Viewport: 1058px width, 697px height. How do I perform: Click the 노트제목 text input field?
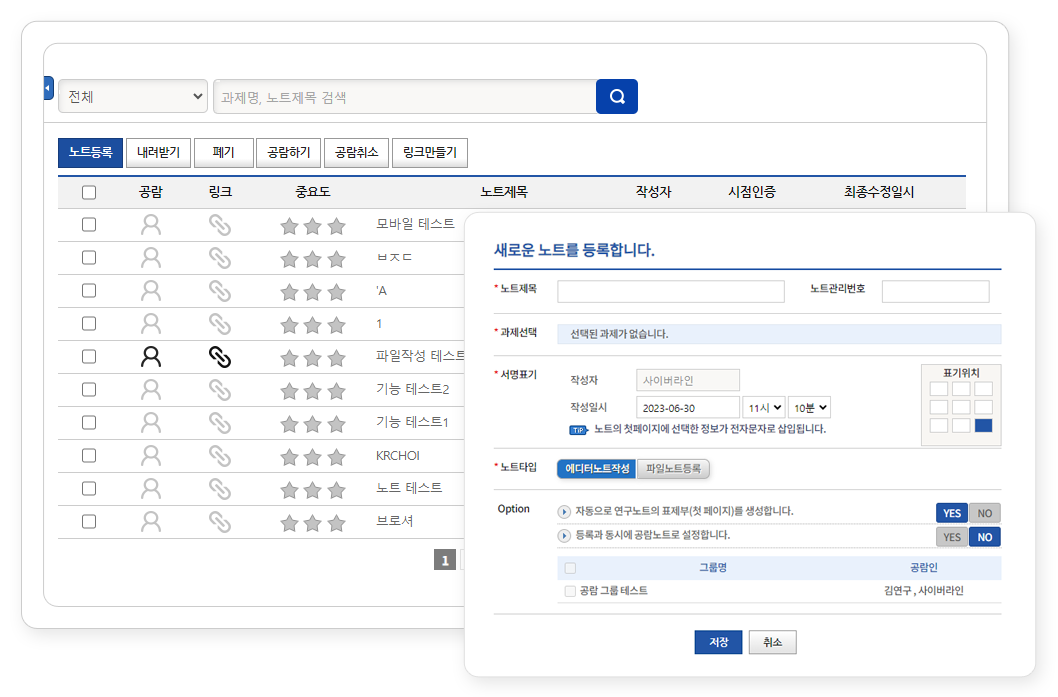point(670,291)
